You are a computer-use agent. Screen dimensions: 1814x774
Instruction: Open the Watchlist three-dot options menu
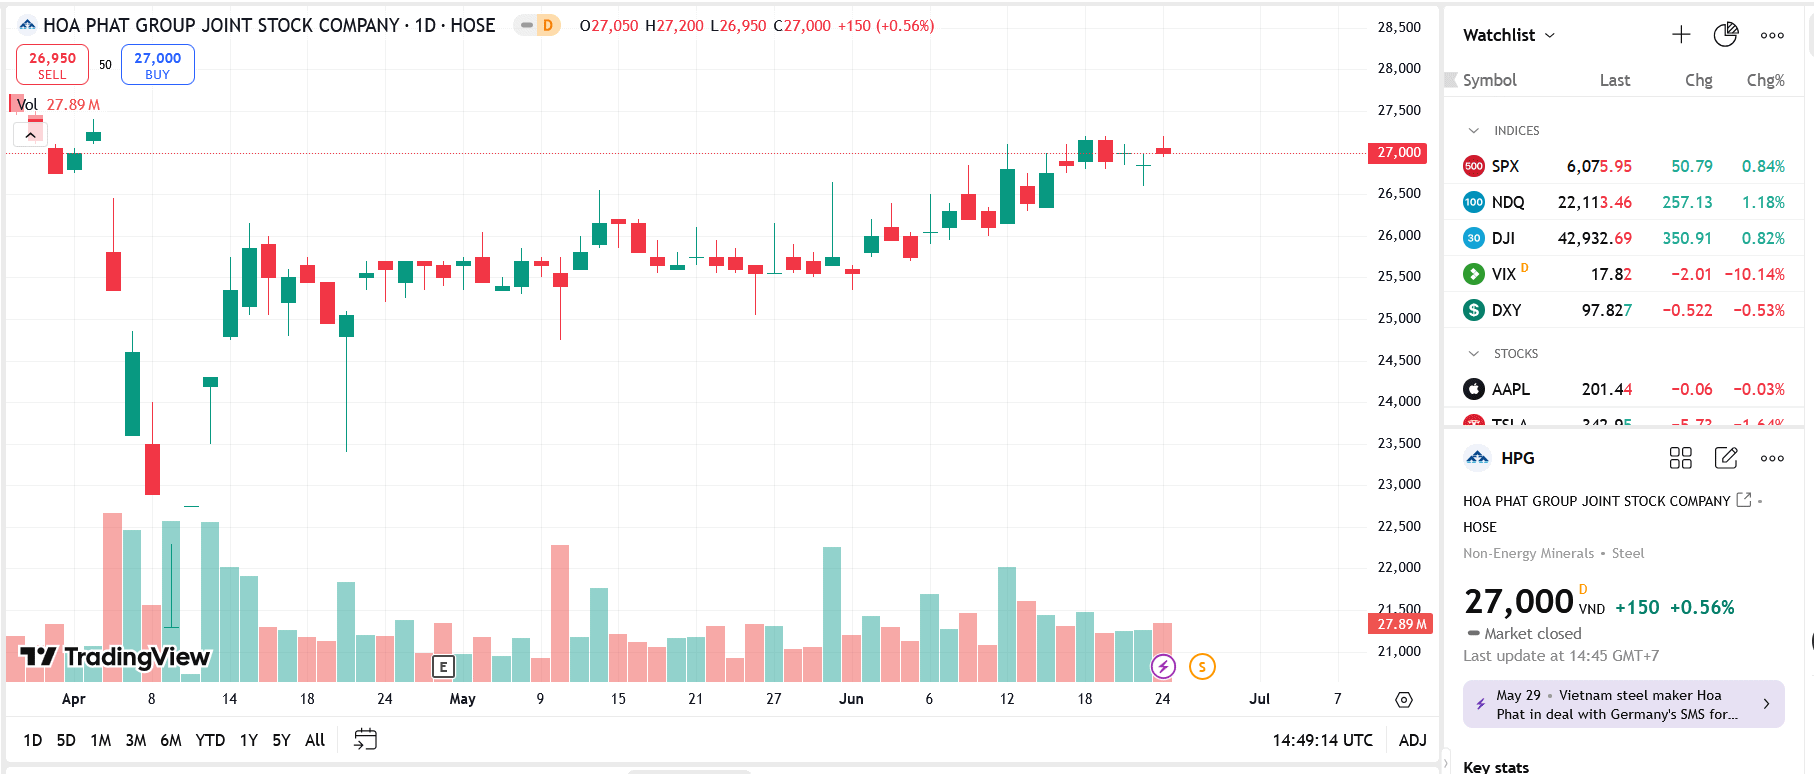tap(1772, 35)
